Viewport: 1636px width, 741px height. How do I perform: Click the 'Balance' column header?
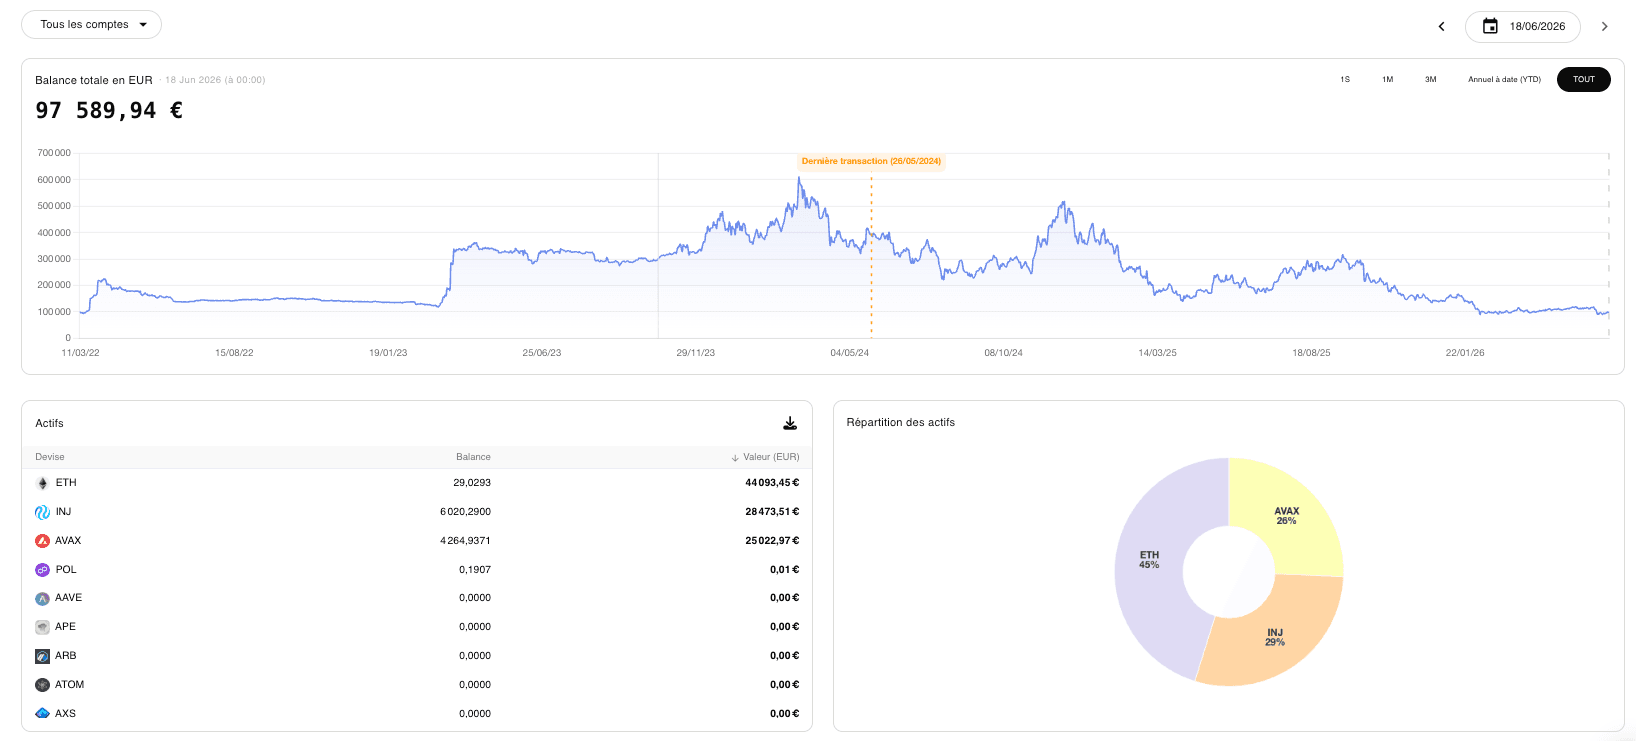pyautogui.click(x=473, y=457)
